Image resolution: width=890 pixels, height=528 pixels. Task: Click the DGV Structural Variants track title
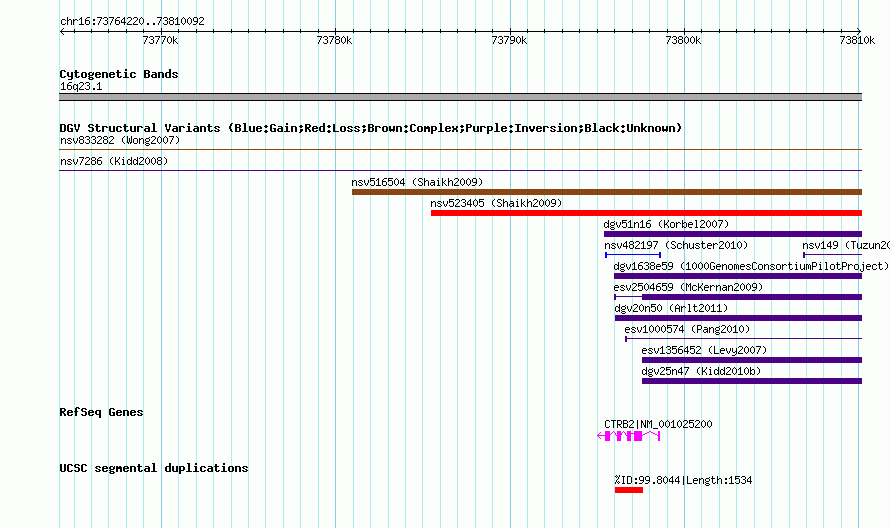click(x=370, y=128)
